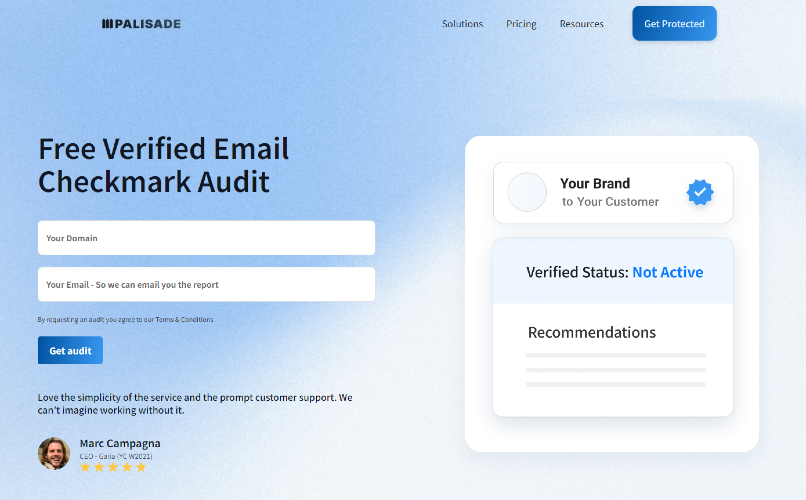Viewport: 806px width, 500px height.
Task: Click the 'Not Active' status text
Action: click(668, 272)
